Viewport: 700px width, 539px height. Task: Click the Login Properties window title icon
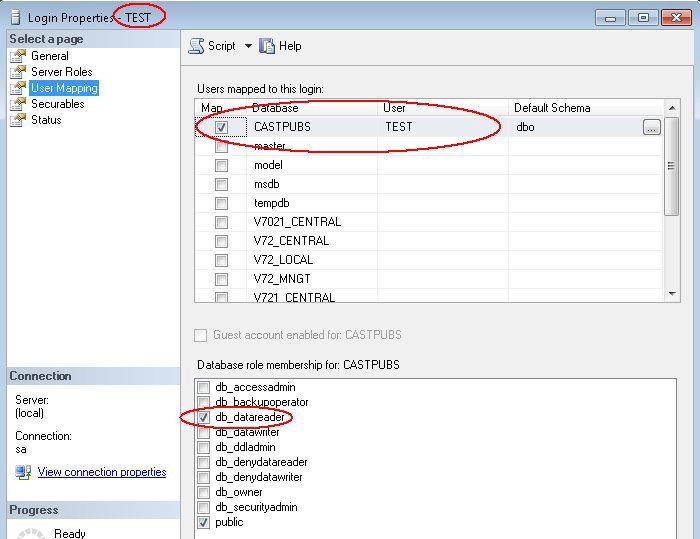(x=13, y=17)
